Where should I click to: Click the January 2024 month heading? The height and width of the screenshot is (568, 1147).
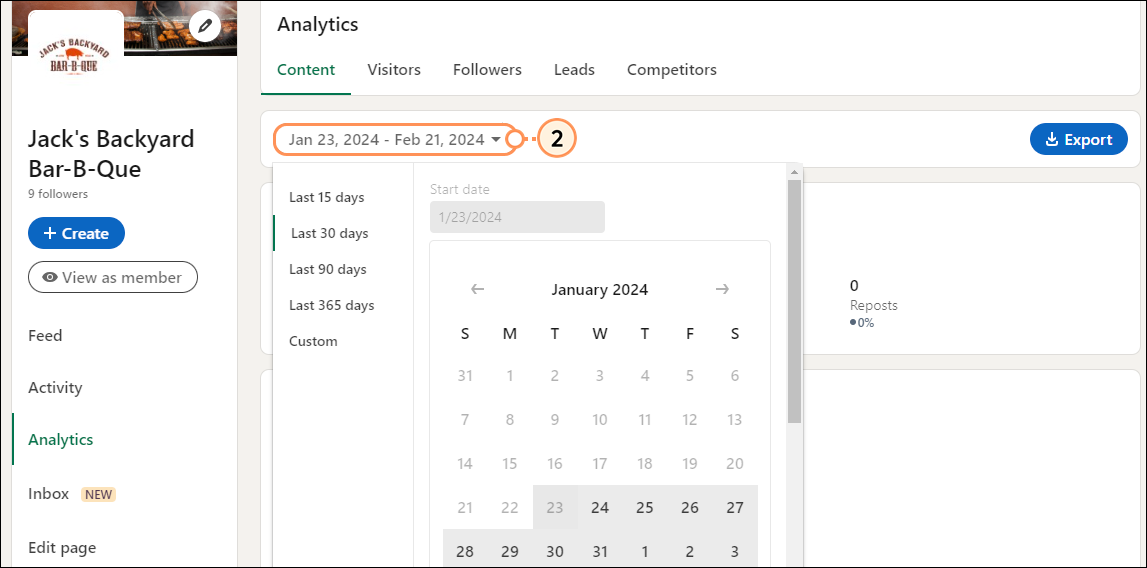[600, 289]
